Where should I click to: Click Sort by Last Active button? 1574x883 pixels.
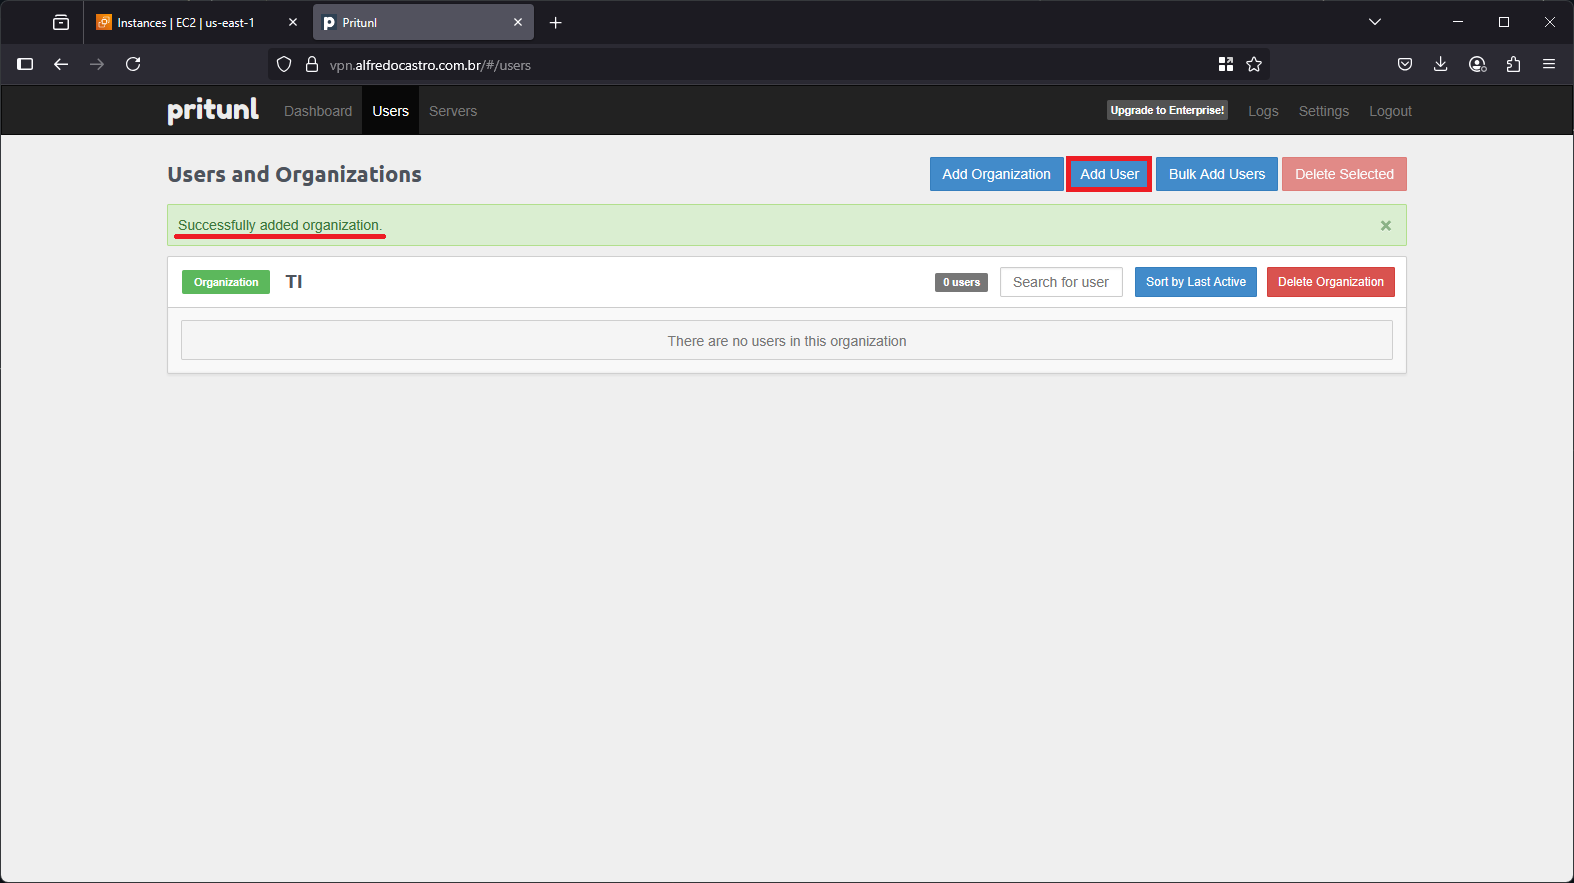pyautogui.click(x=1196, y=282)
